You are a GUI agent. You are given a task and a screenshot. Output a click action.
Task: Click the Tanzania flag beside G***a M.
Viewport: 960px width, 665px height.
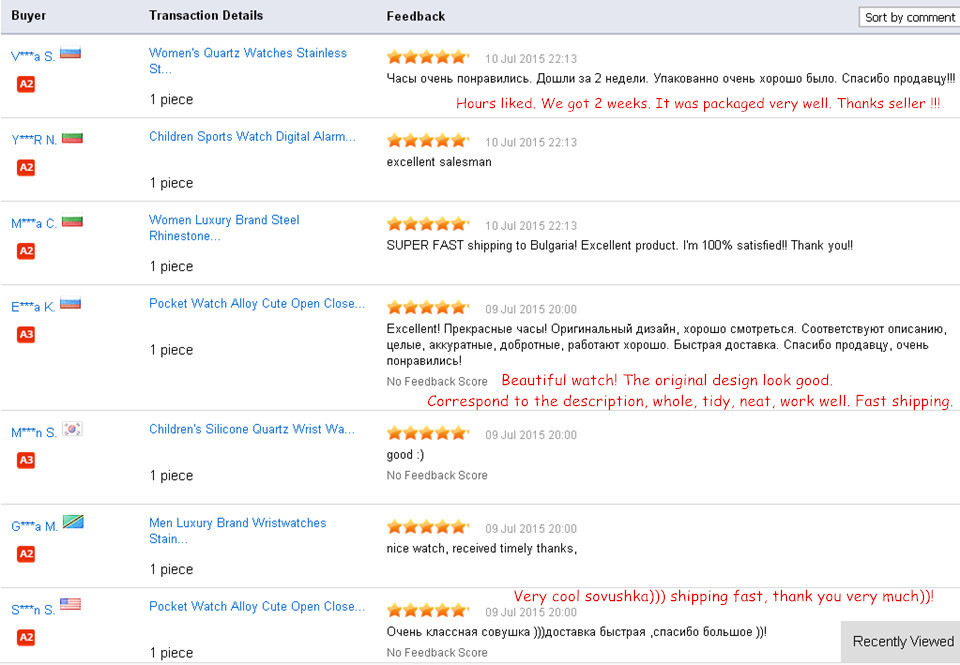[x=73, y=522]
